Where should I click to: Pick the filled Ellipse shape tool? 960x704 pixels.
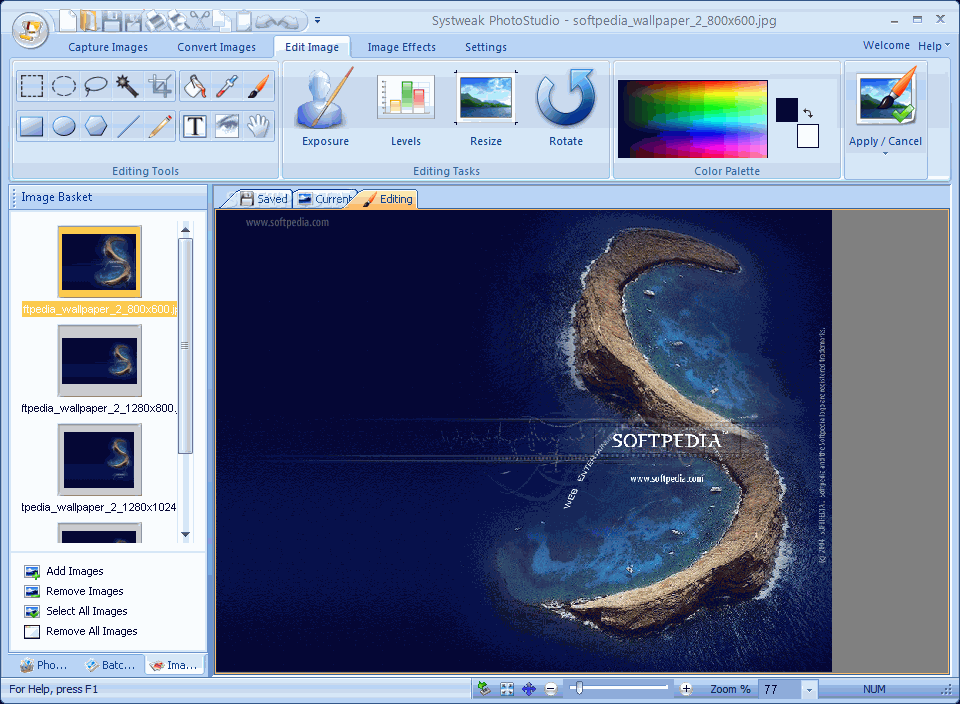click(64, 126)
